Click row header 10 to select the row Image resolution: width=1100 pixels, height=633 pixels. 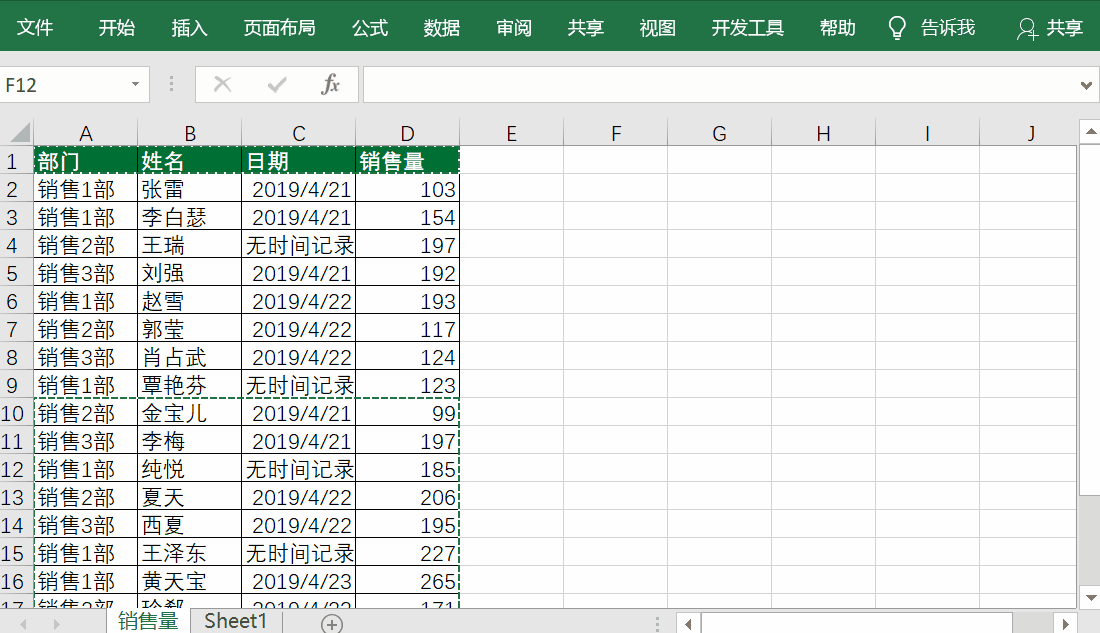pyautogui.click(x=14, y=413)
